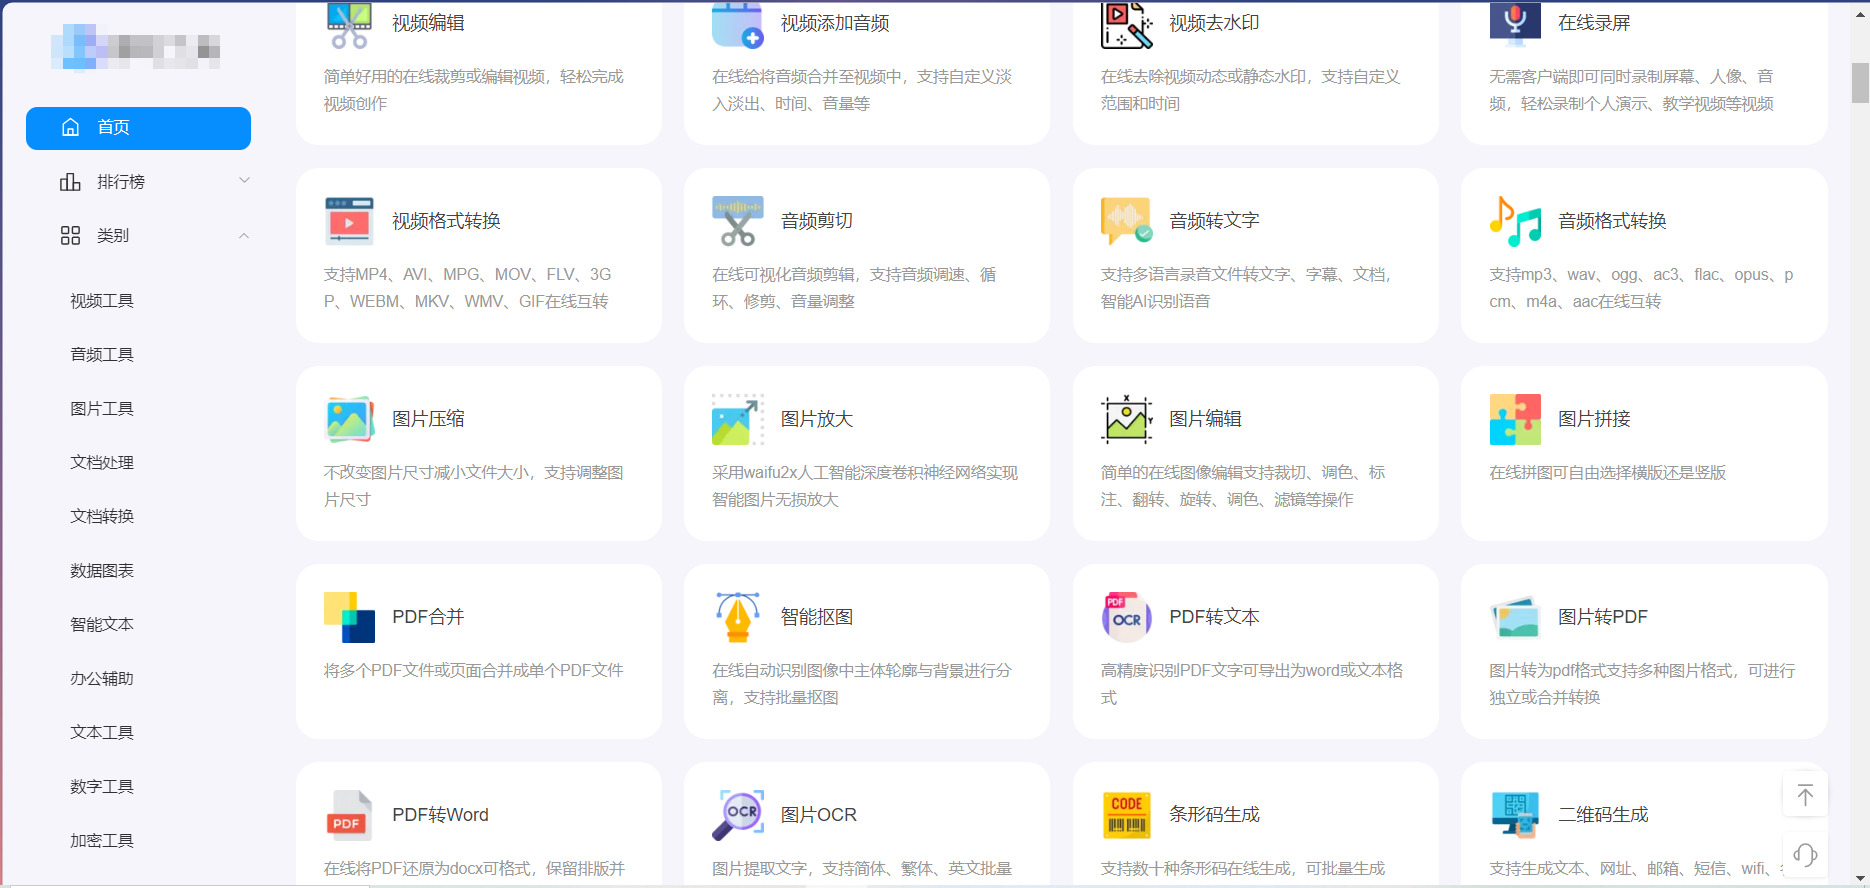Click the customer service headset icon
The width and height of the screenshot is (1870, 888).
[x=1805, y=855]
